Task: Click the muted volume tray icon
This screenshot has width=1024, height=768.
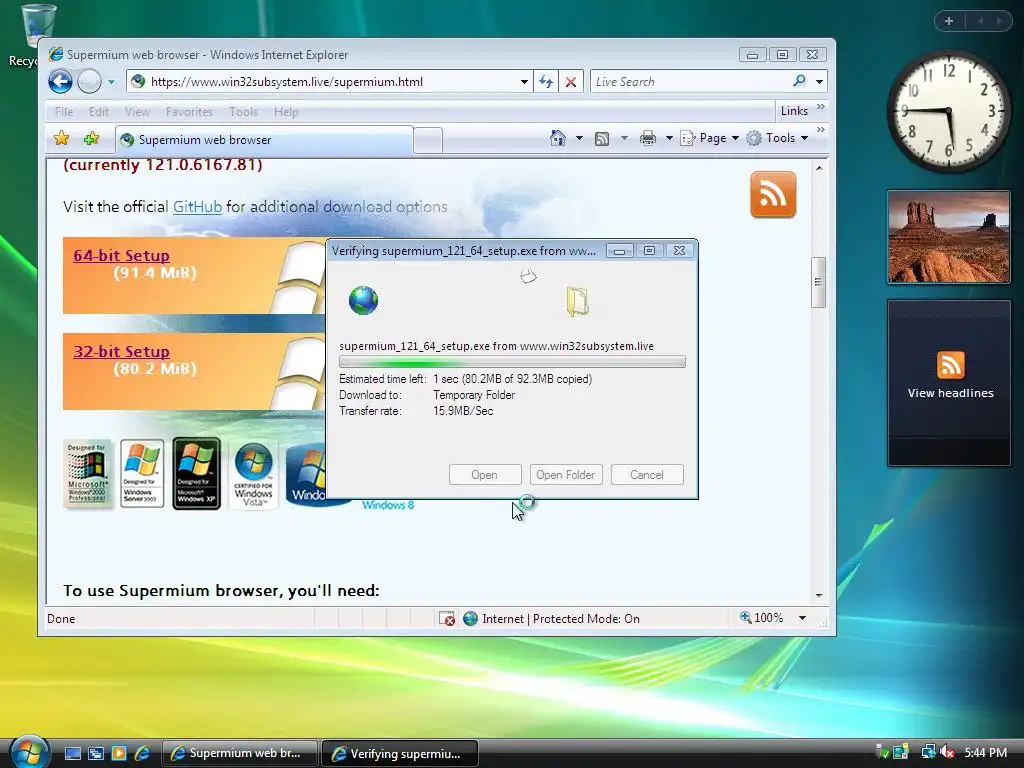Action: 947,753
